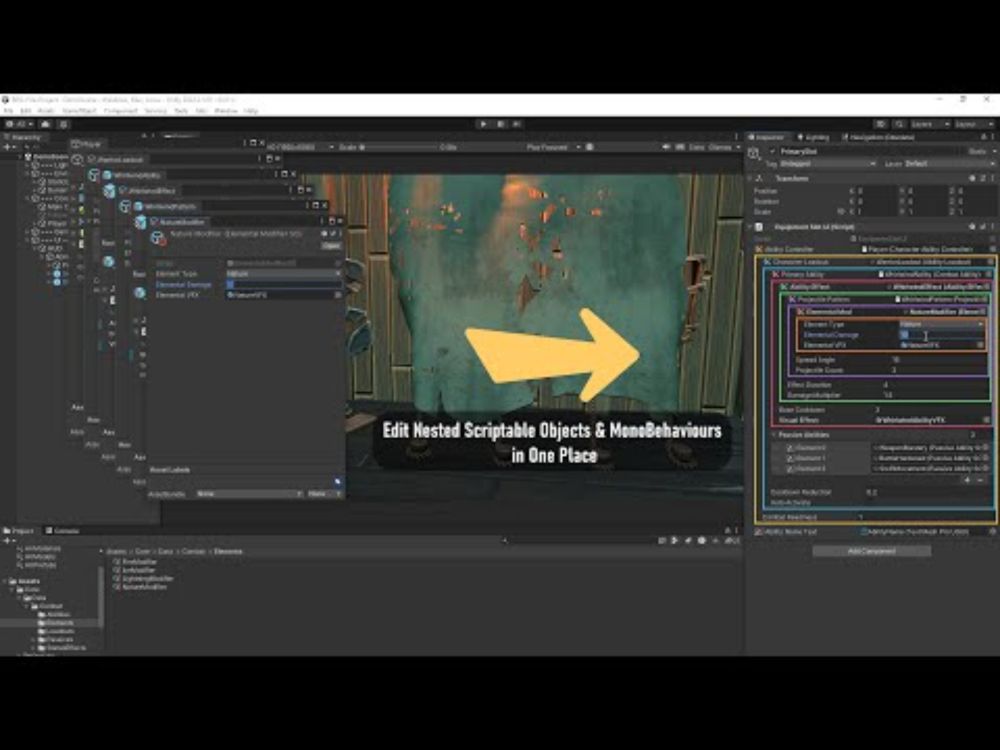Switch to the Navigation tab
The image size is (1000, 750).
click(878, 137)
